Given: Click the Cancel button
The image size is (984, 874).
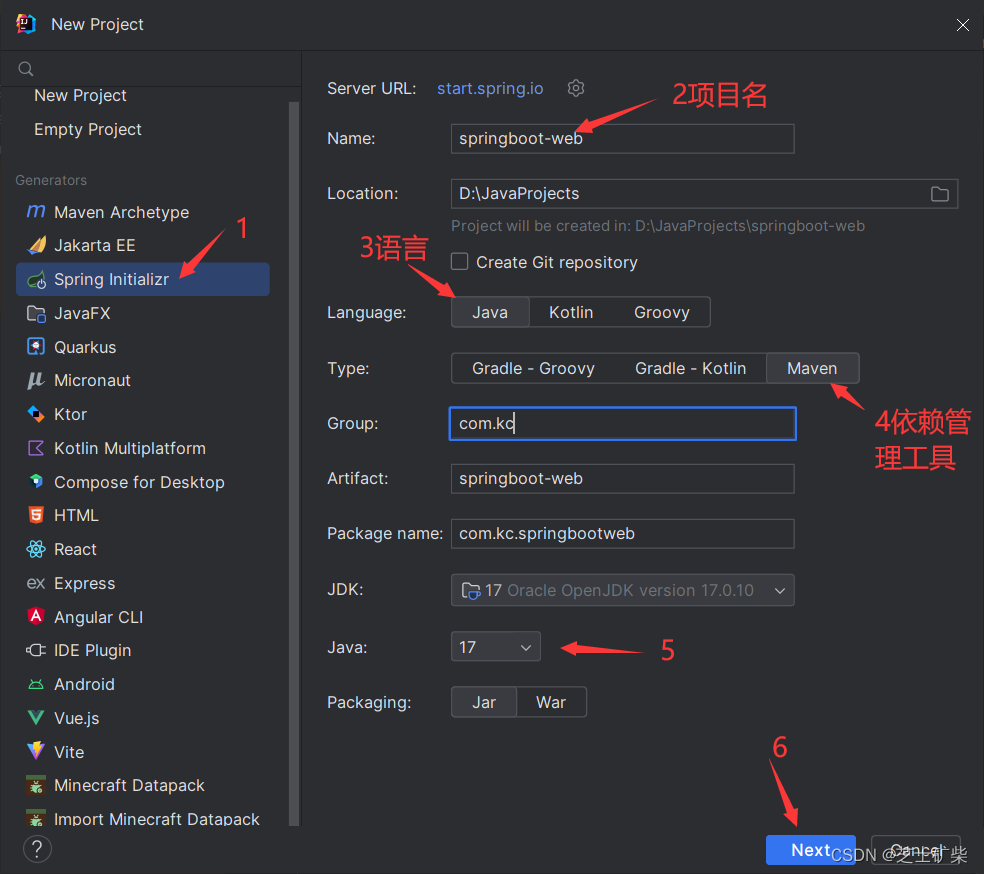Looking at the screenshot, I should click(x=916, y=850).
